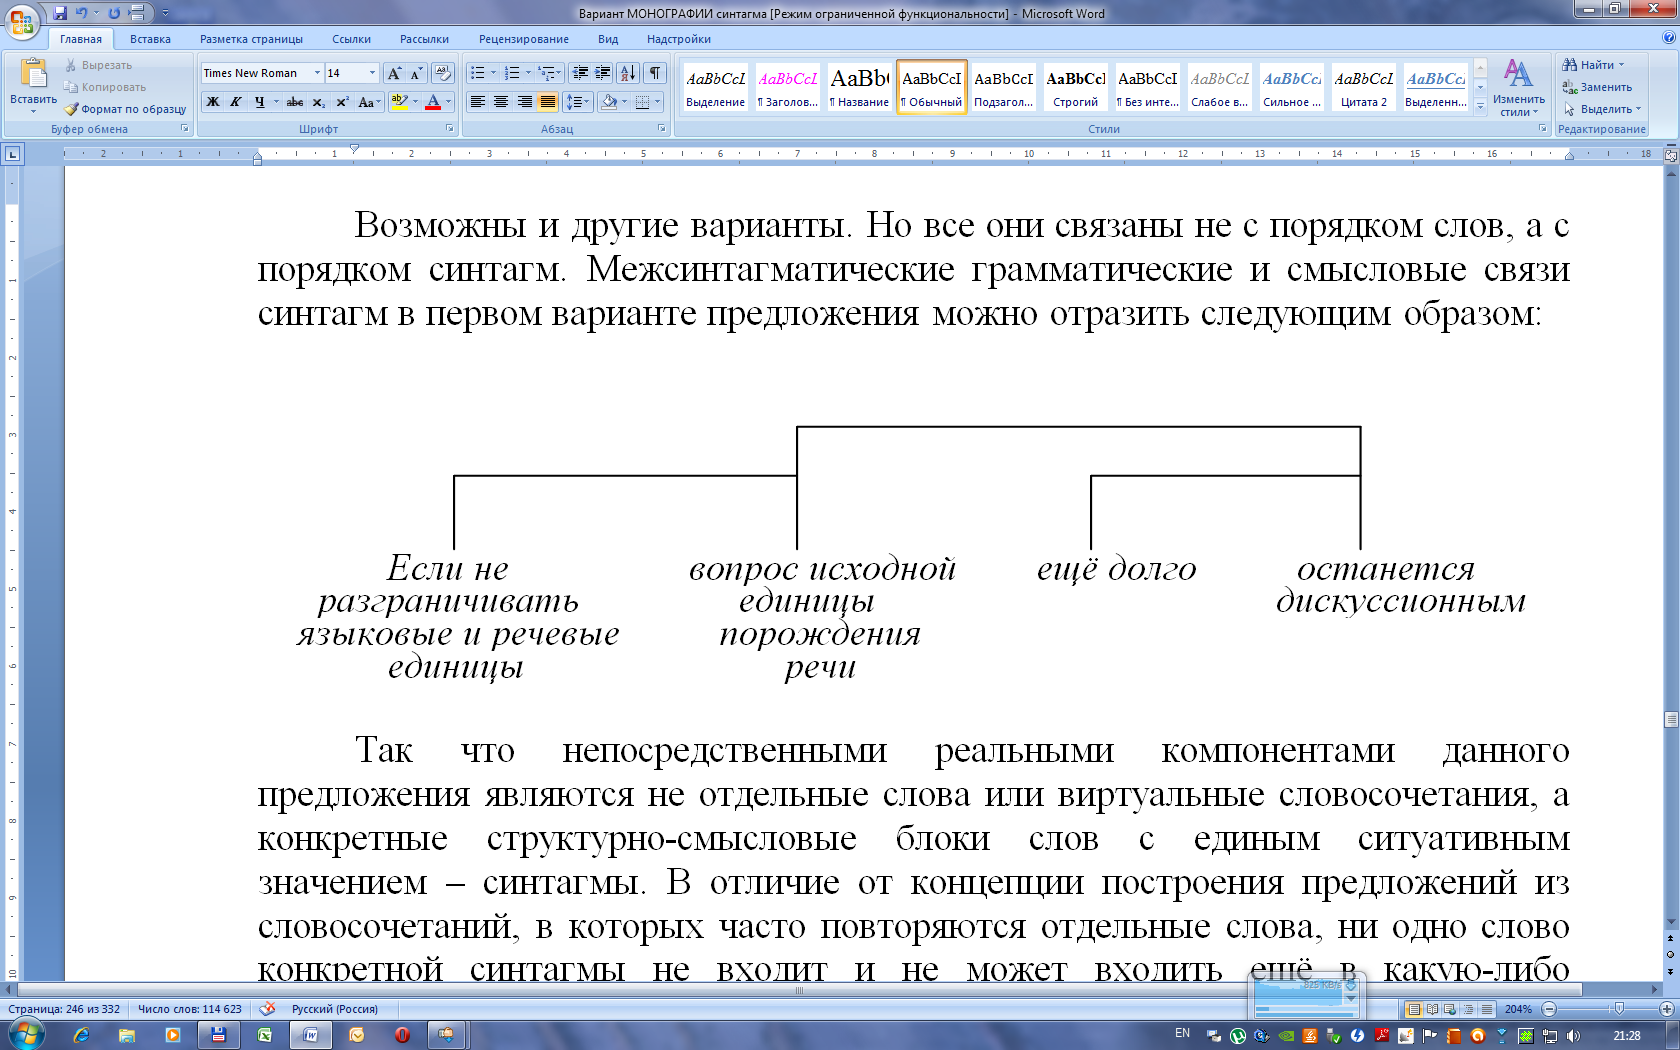Click the shrink font size icon
This screenshot has height=1050, width=1680.
415,73
